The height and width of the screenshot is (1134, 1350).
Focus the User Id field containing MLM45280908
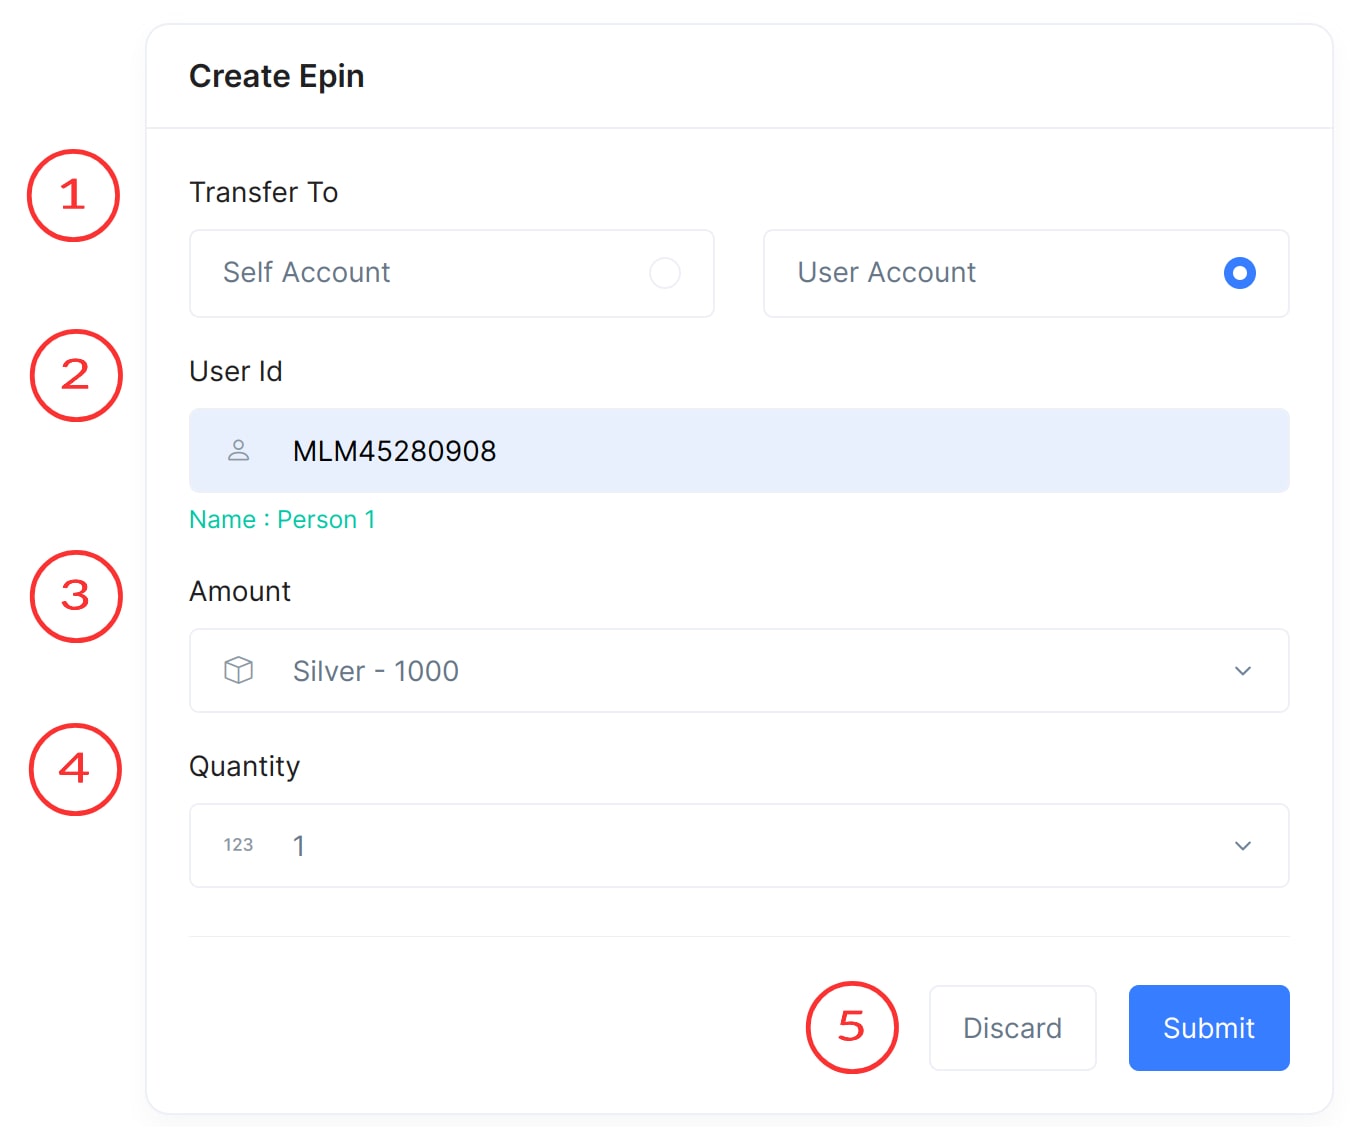tap(738, 451)
